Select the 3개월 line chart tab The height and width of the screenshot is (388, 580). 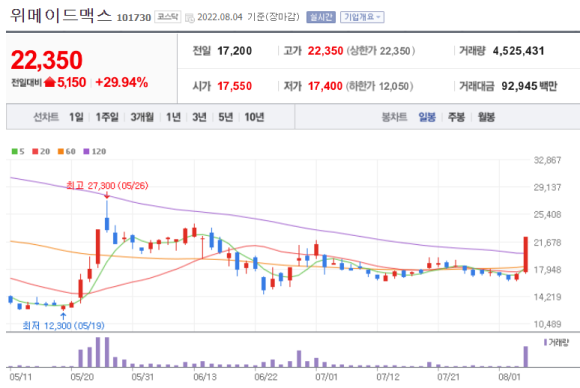[x=142, y=117]
